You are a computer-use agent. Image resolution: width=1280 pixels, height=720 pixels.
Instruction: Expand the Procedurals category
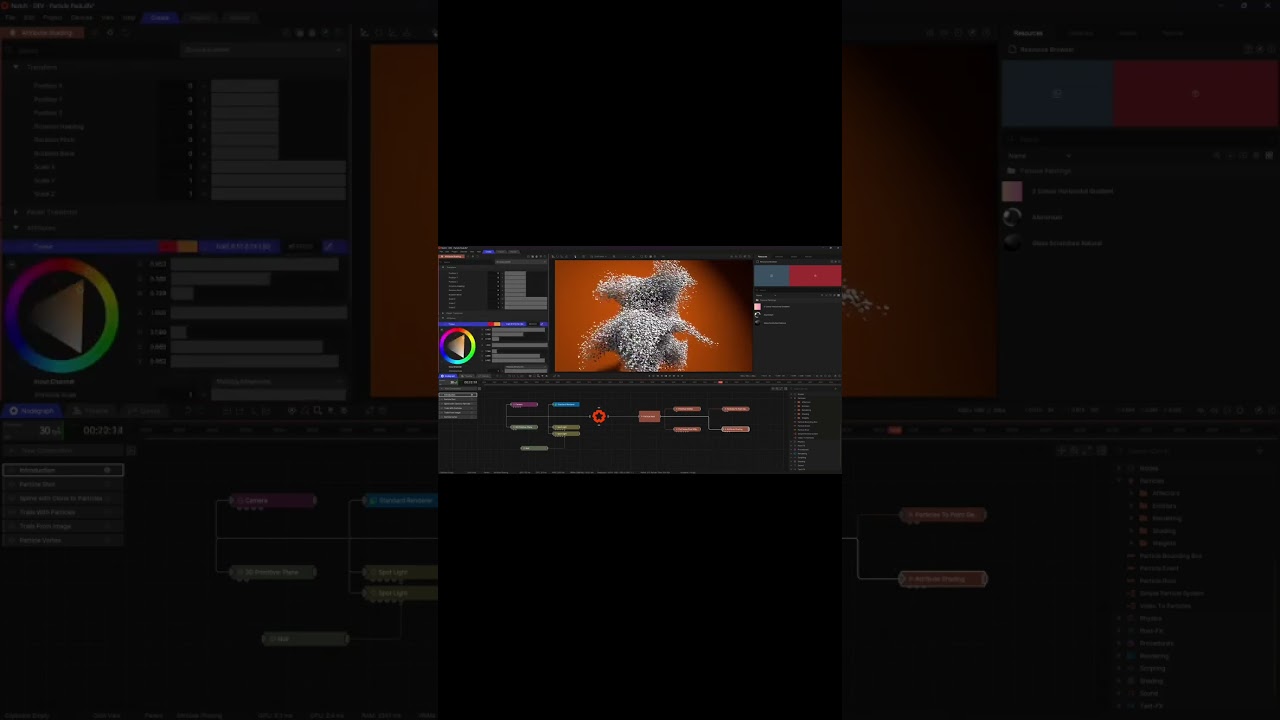[x=1119, y=644]
